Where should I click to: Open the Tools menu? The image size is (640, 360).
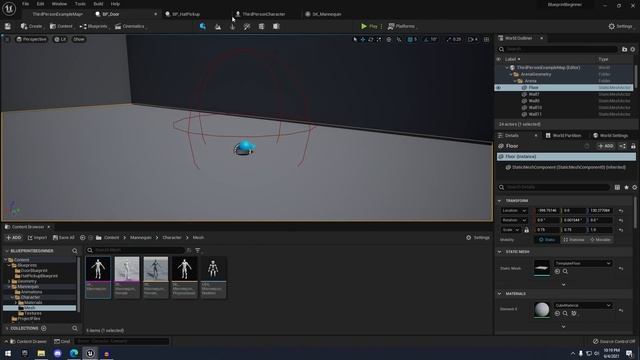tap(80, 4)
